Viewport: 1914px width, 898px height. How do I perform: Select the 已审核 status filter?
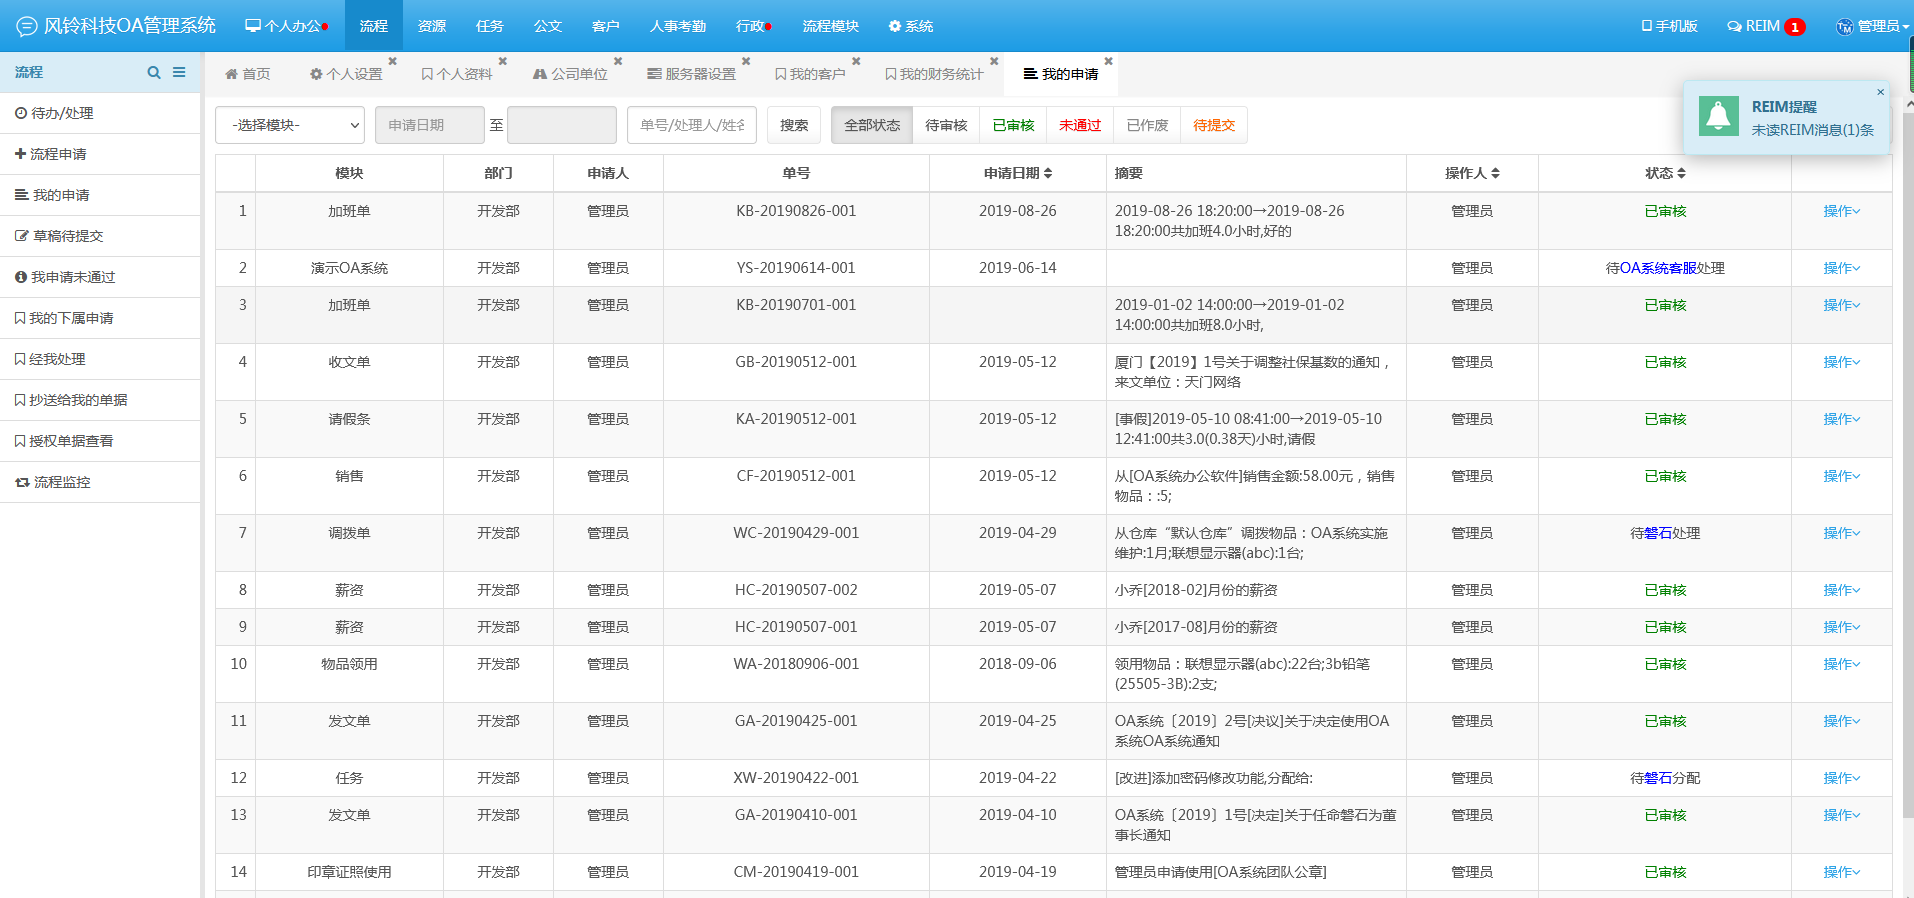[1013, 125]
